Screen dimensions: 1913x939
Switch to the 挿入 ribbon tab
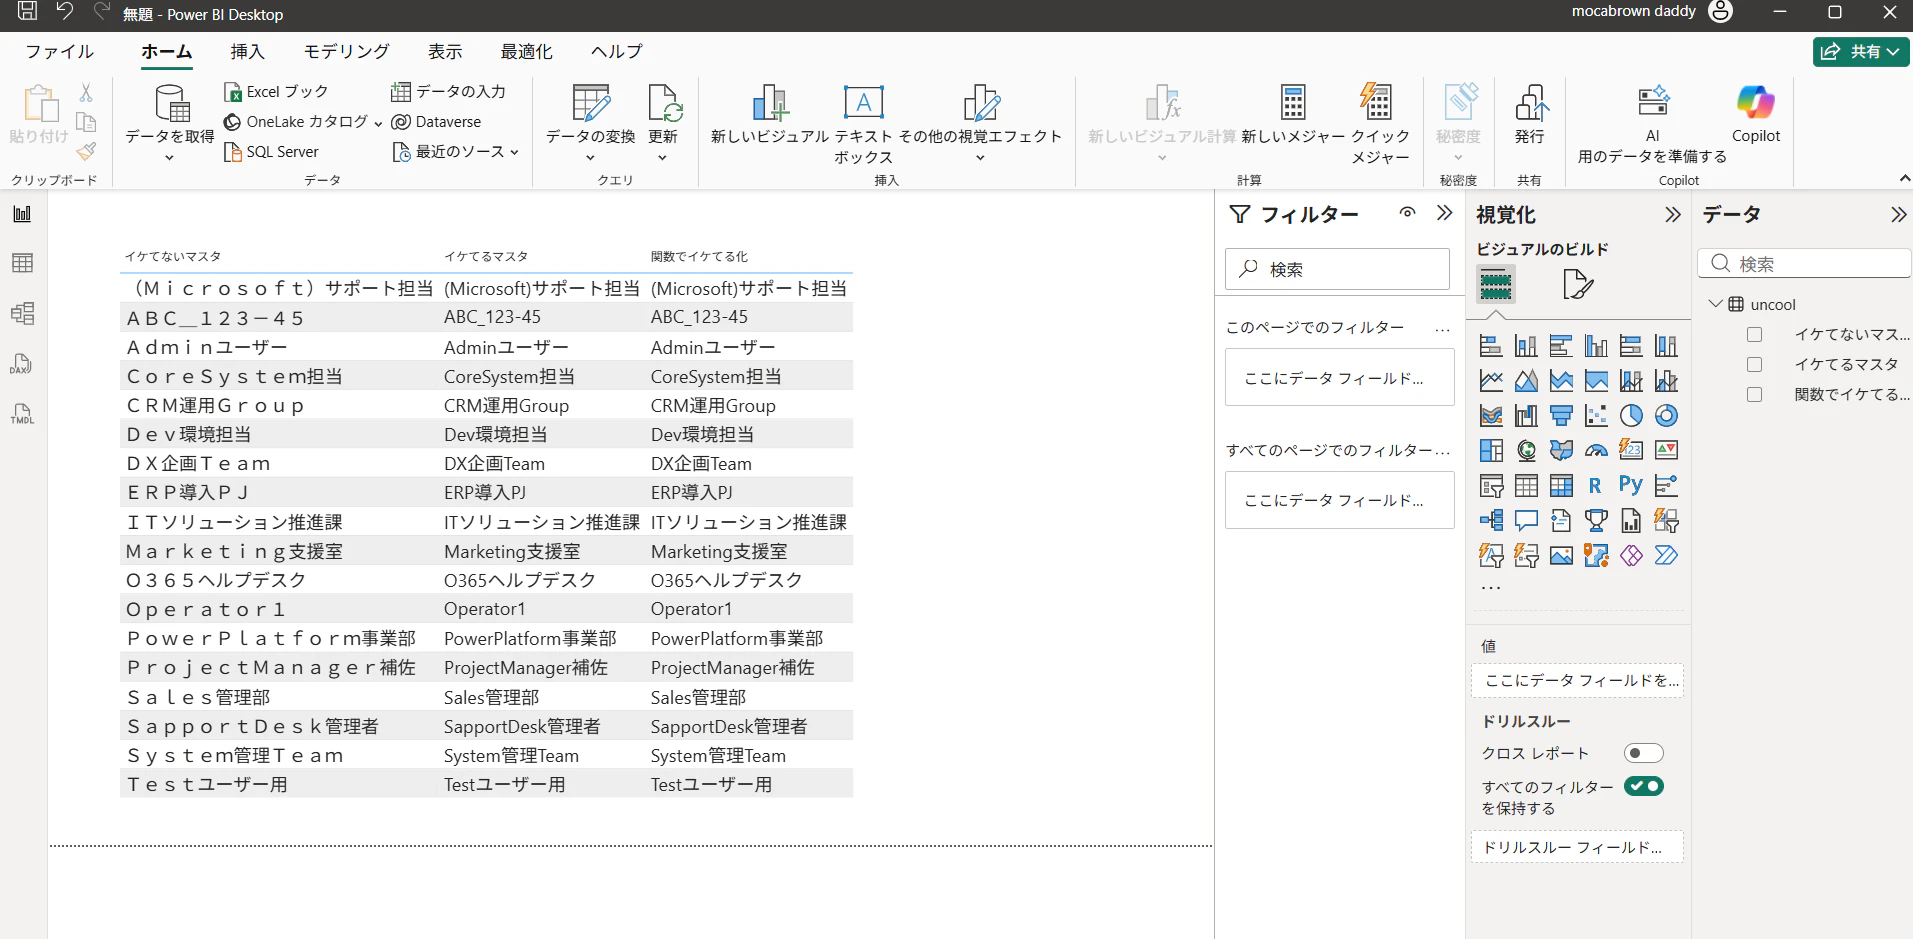(248, 52)
